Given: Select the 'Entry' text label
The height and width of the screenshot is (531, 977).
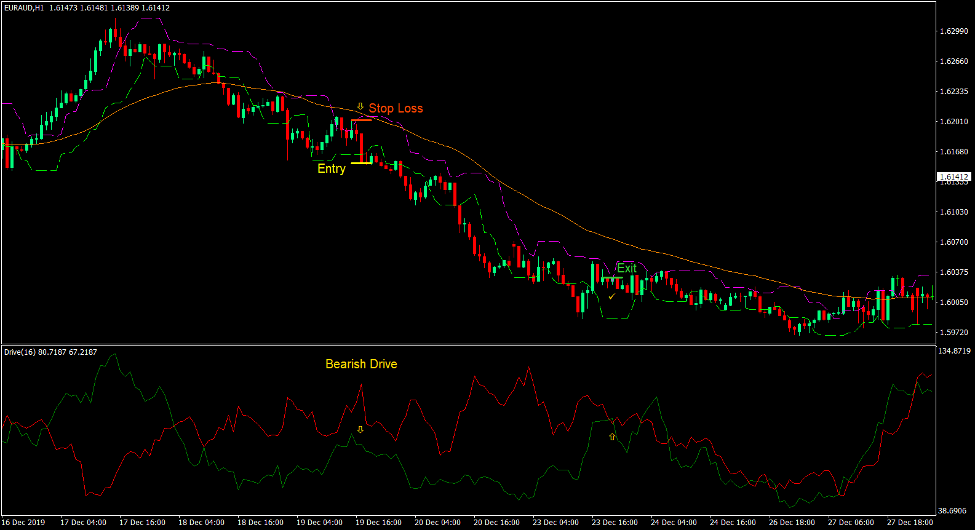Looking at the screenshot, I should pyautogui.click(x=331, y=169).
